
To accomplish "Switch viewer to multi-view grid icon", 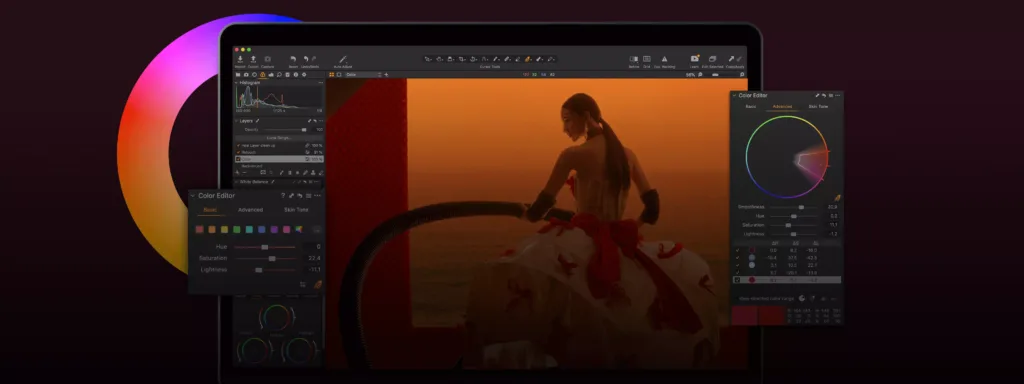I will pyautogui.click(x=332, y=74).
